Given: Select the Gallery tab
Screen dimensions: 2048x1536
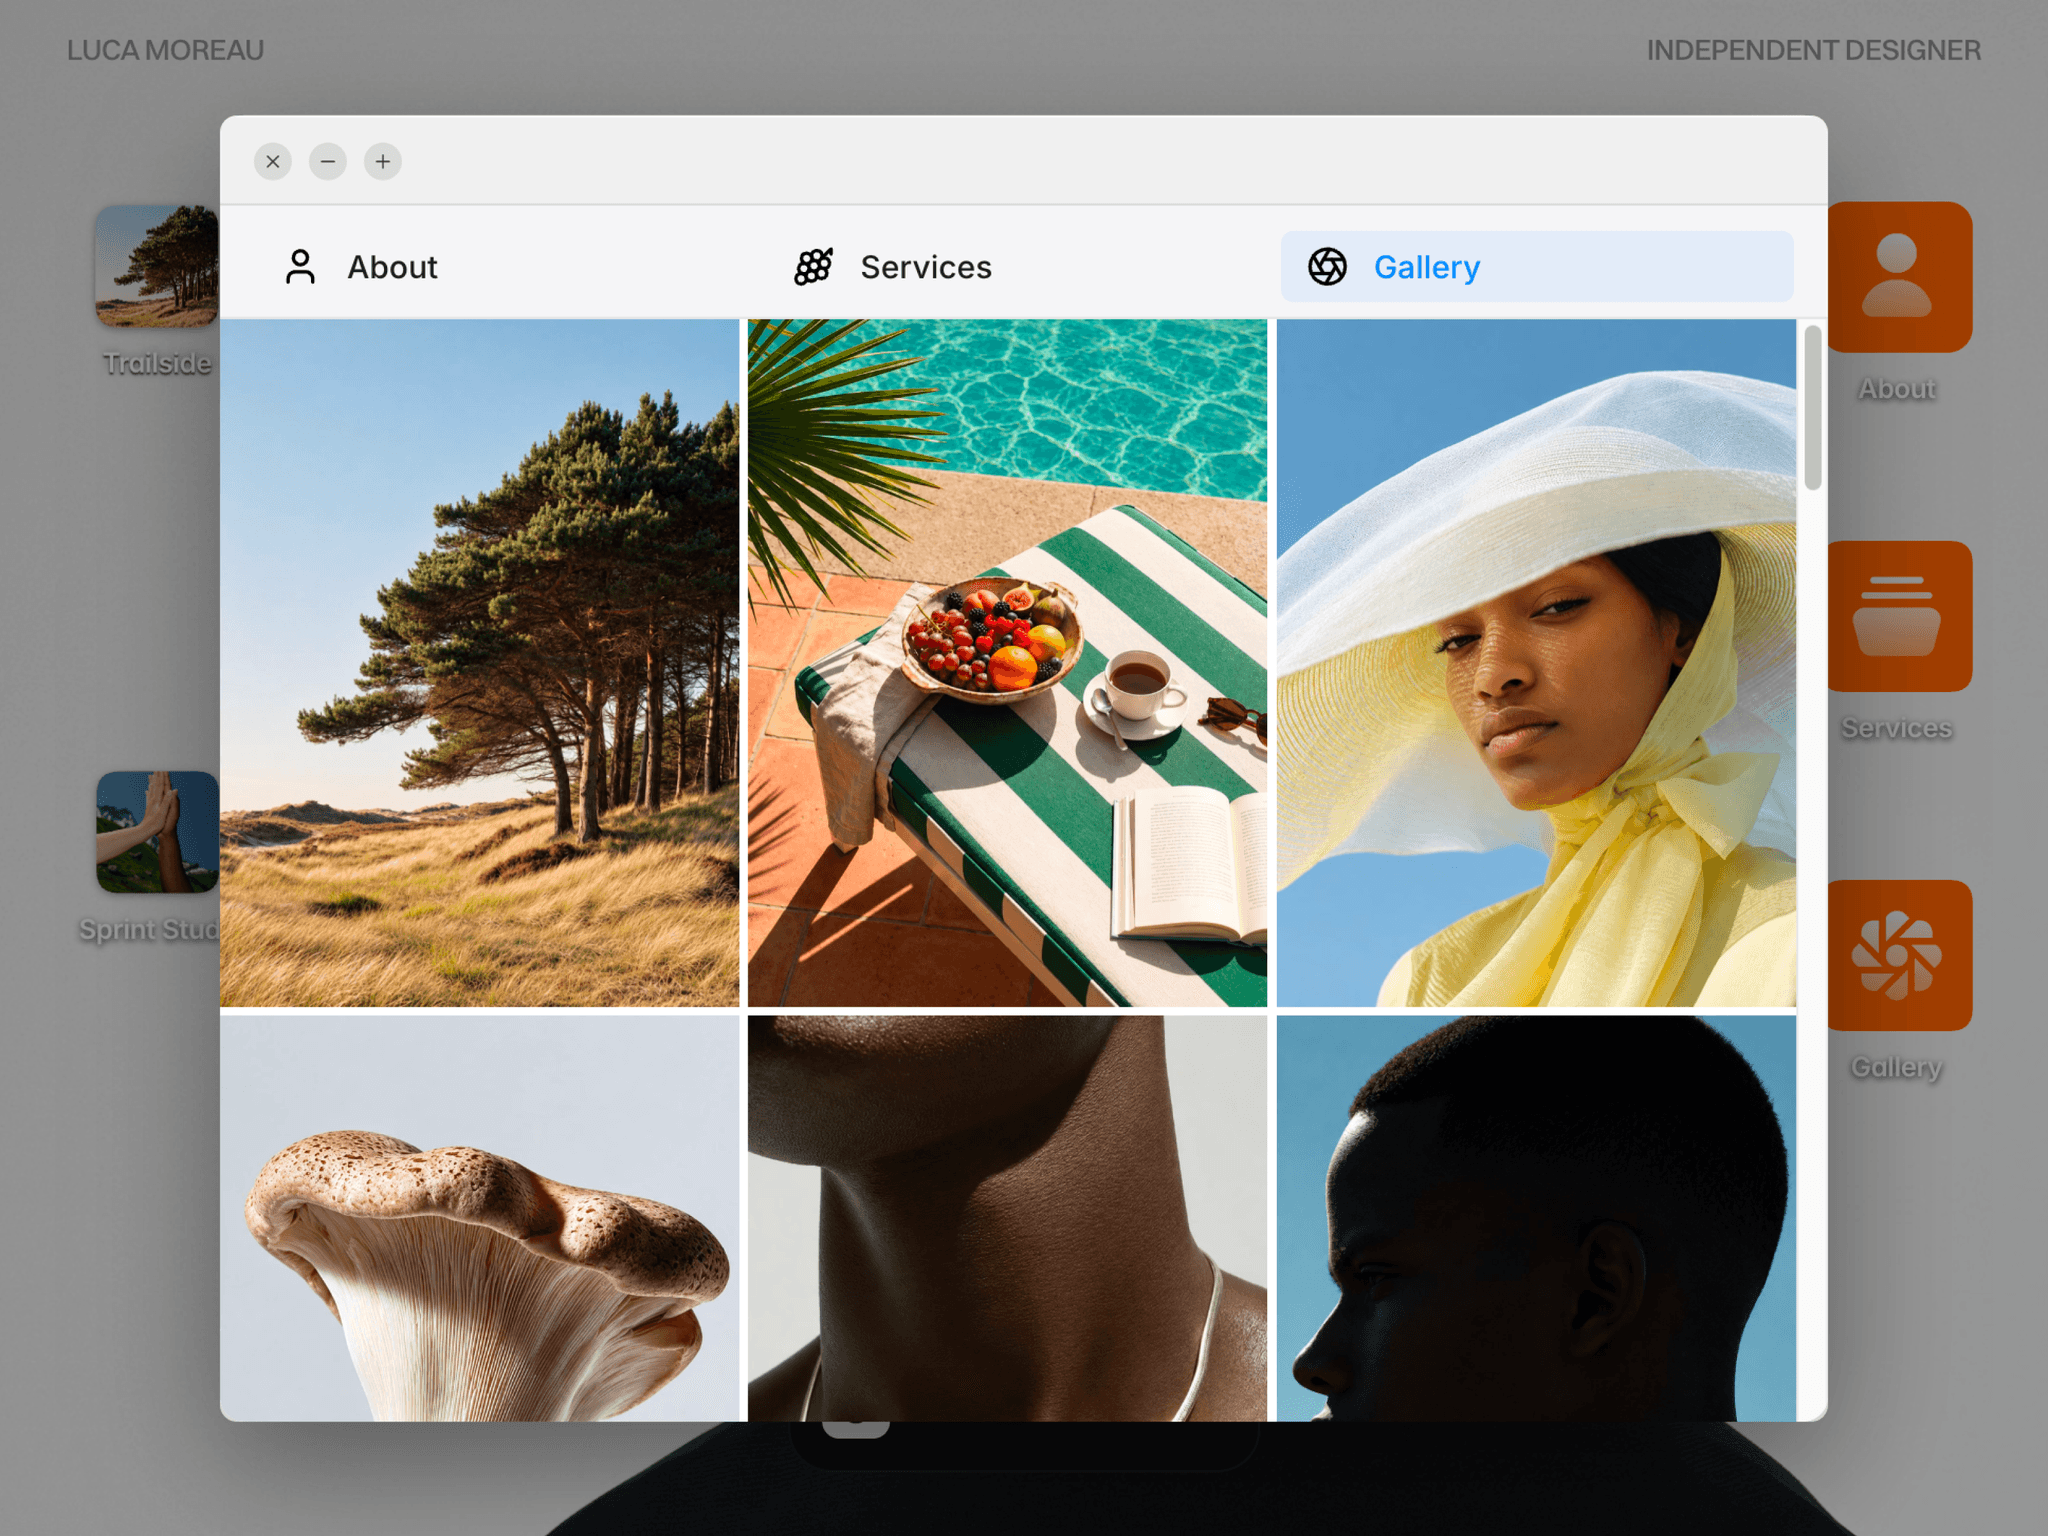Looking at the screenshot, I should tap(1537, 267).
